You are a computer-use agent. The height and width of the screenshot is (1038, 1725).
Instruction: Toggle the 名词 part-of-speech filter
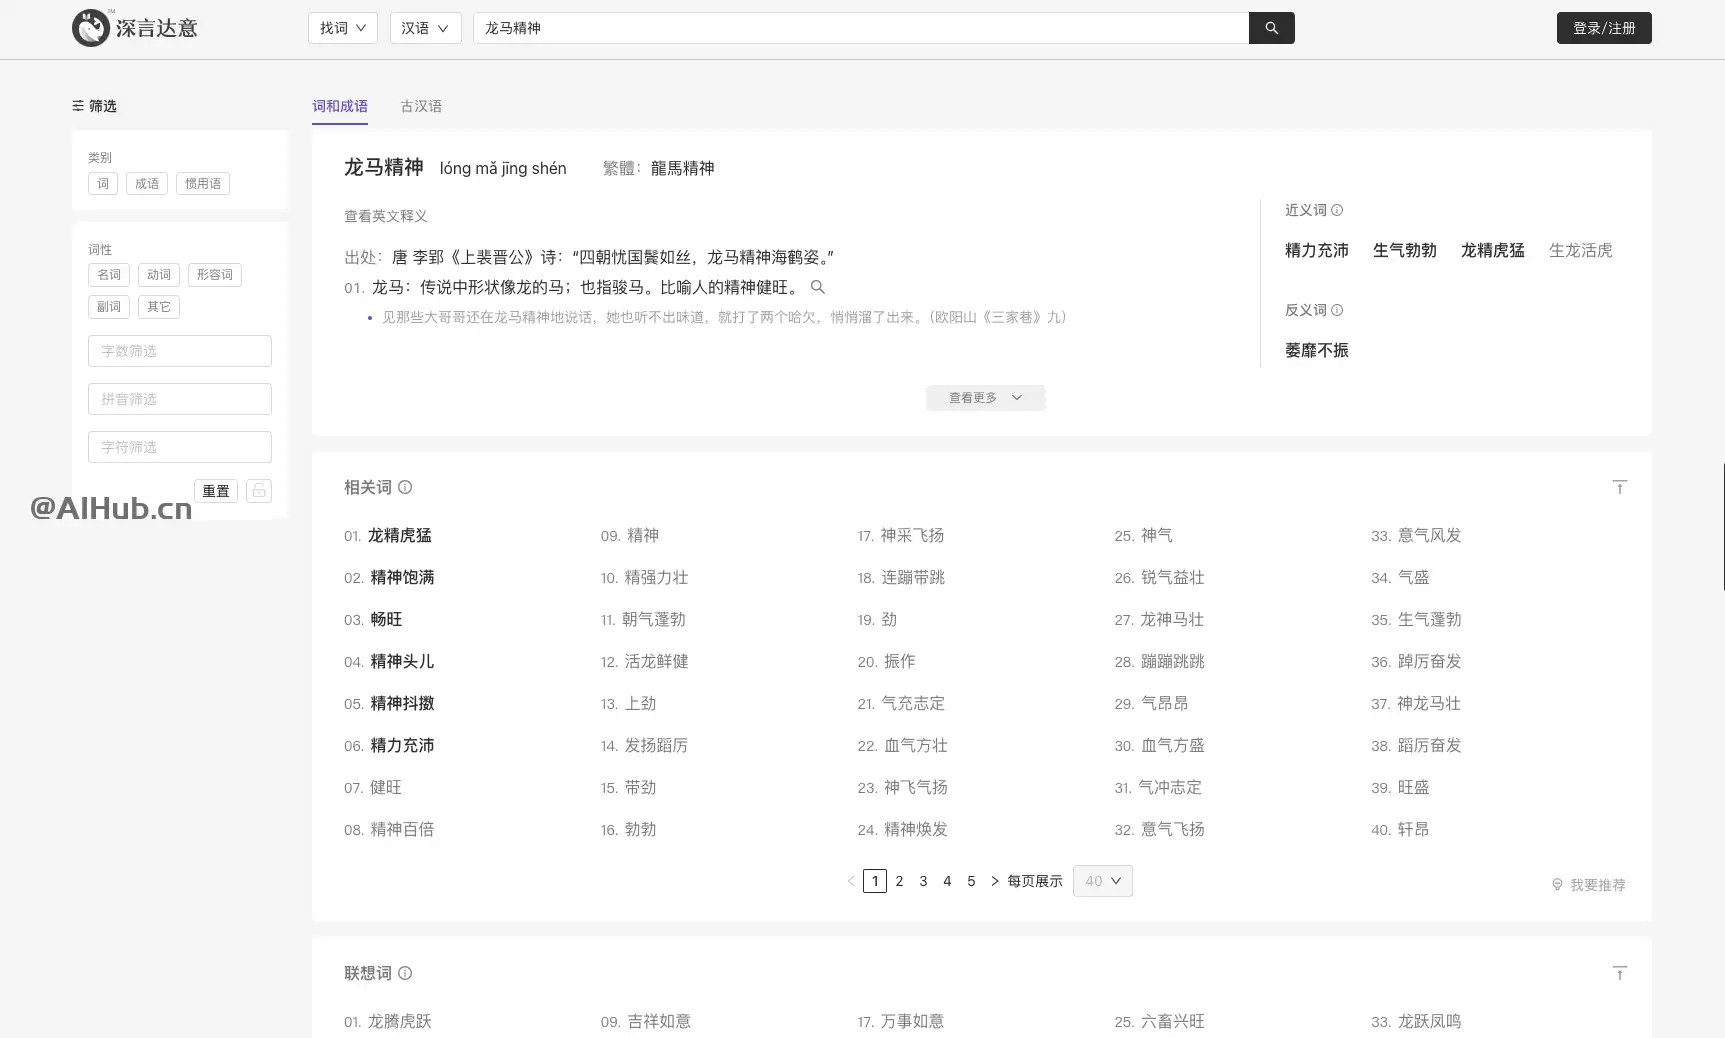tap(109, 274)
